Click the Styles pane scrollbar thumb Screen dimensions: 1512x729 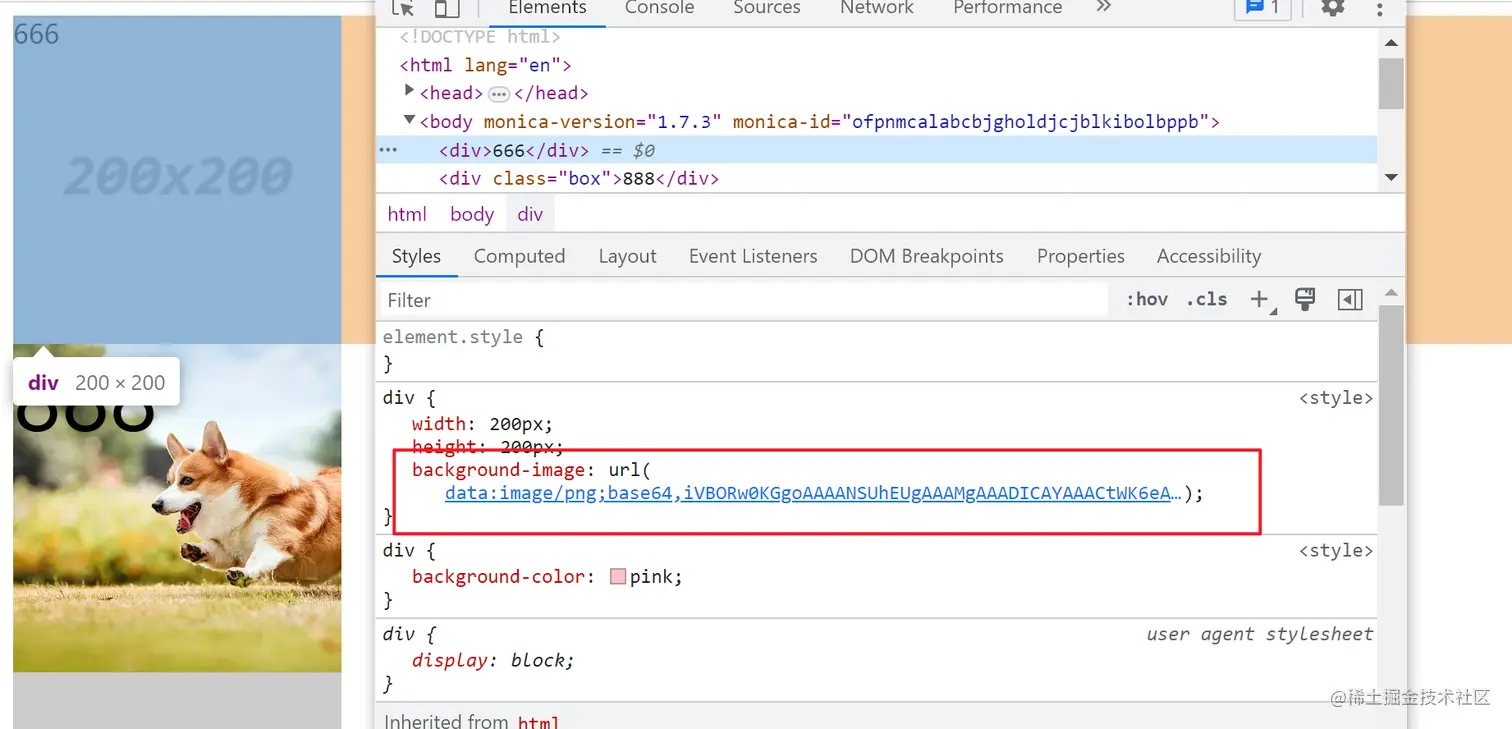pyautogui.click(x=1391, y=405)
